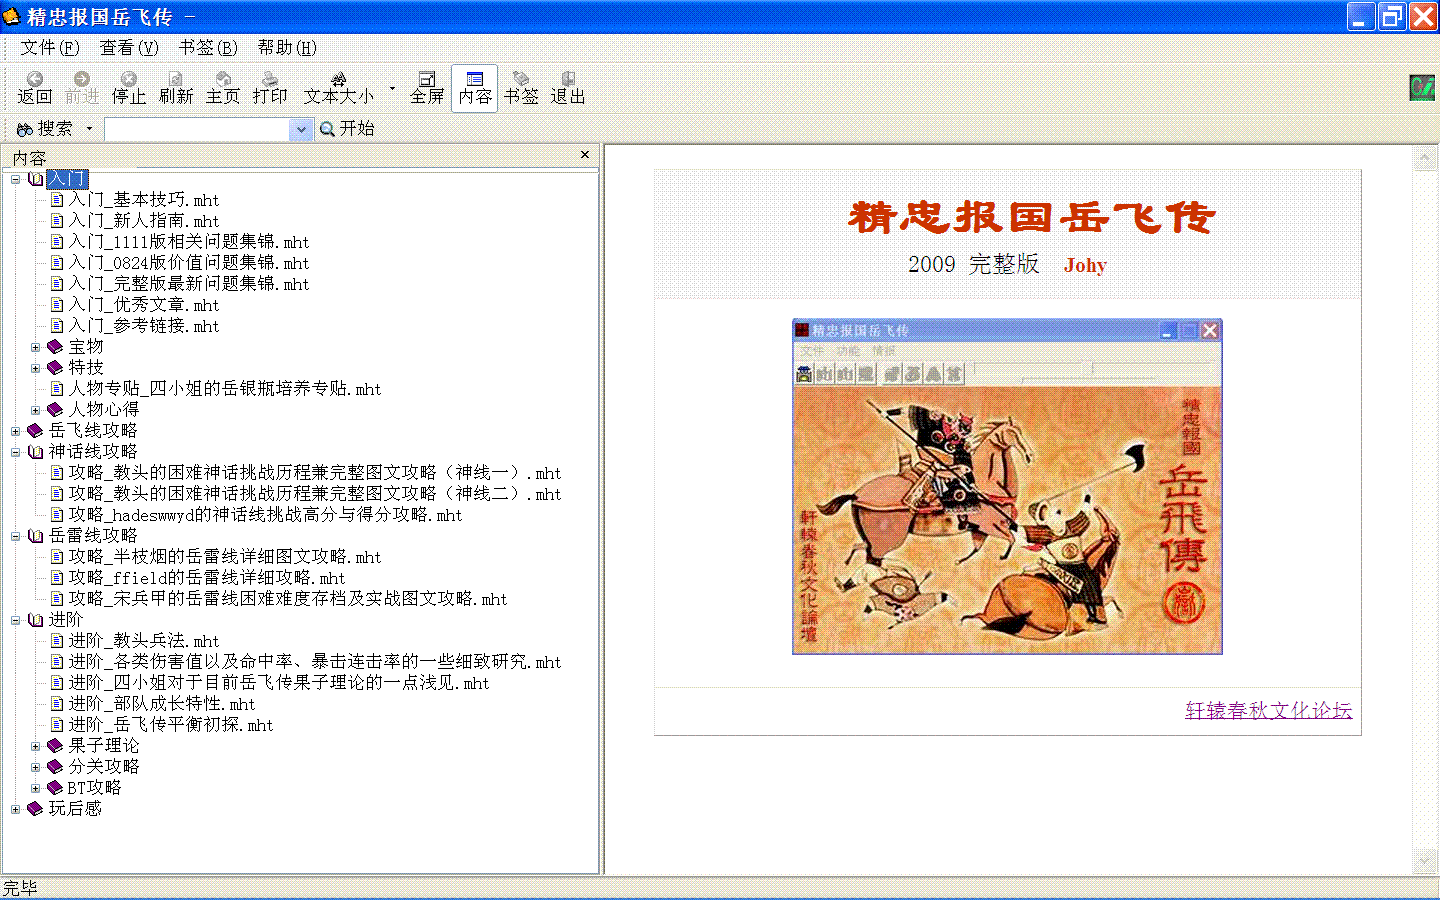Collapse the 进阶 tree node
The image size is (1440, 900).
point(16,620)
